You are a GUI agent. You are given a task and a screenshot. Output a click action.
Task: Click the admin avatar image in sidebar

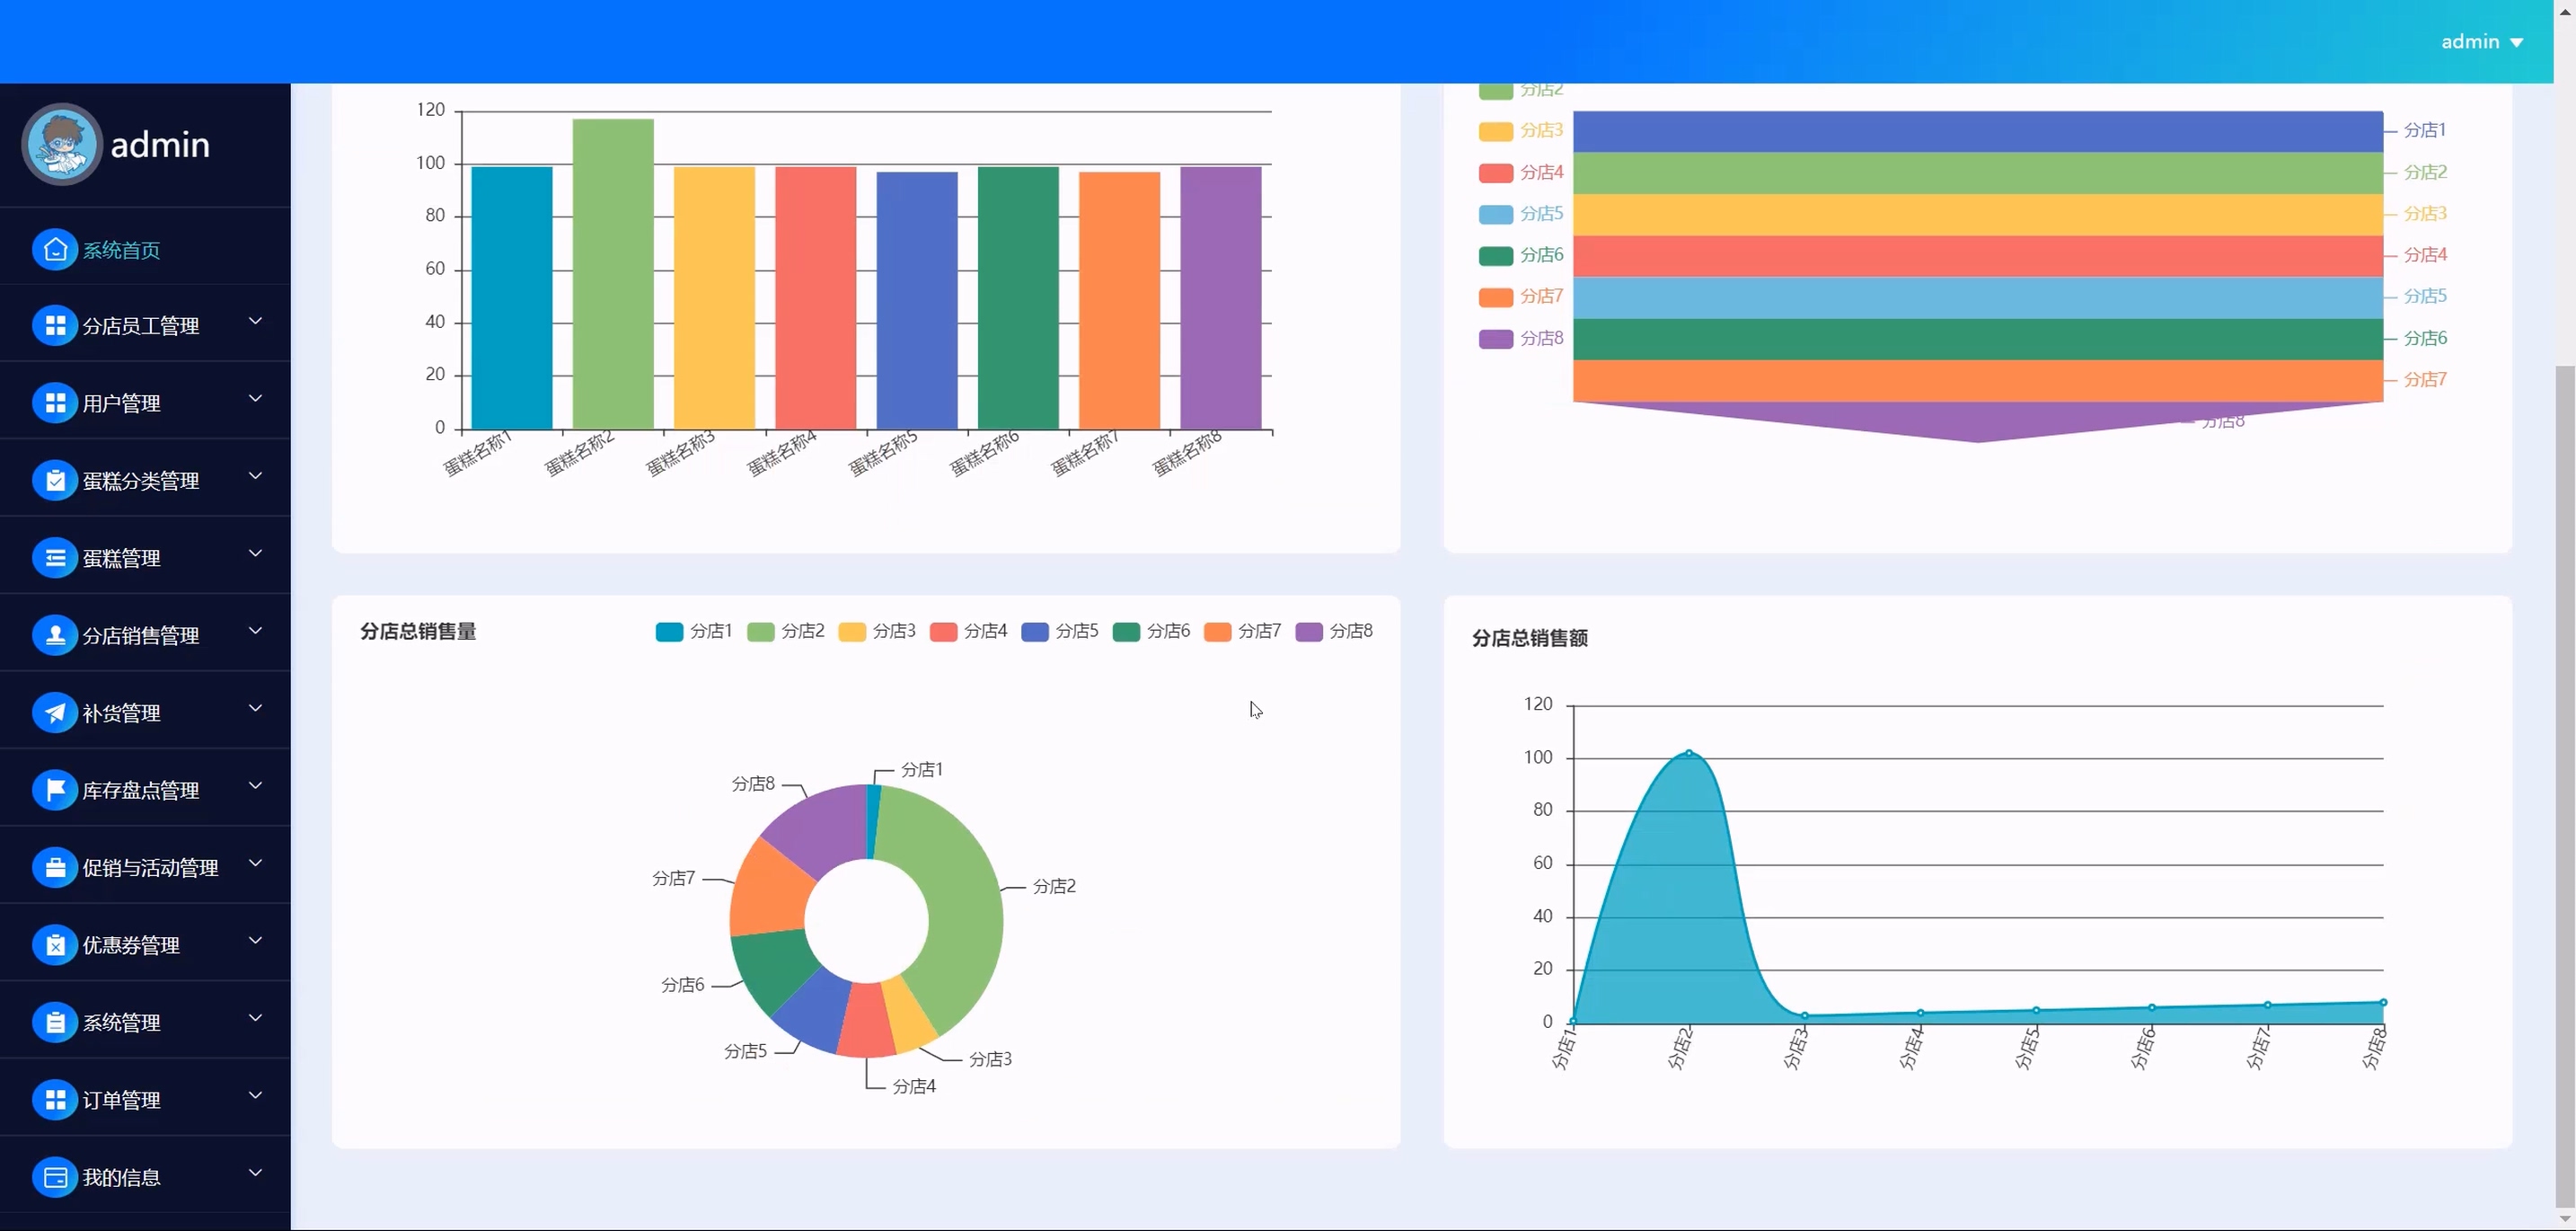pyautogui.click(x=61, y=145)
